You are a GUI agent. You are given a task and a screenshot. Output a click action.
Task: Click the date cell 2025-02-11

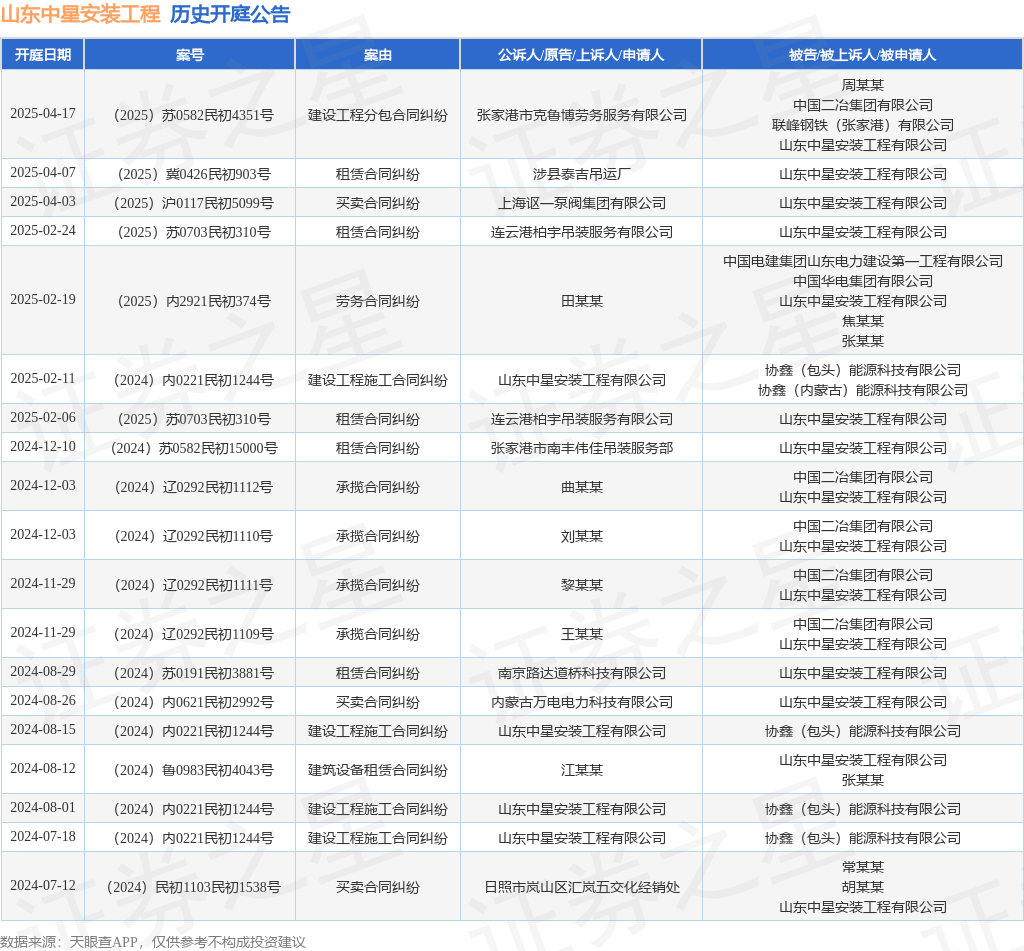43,379
